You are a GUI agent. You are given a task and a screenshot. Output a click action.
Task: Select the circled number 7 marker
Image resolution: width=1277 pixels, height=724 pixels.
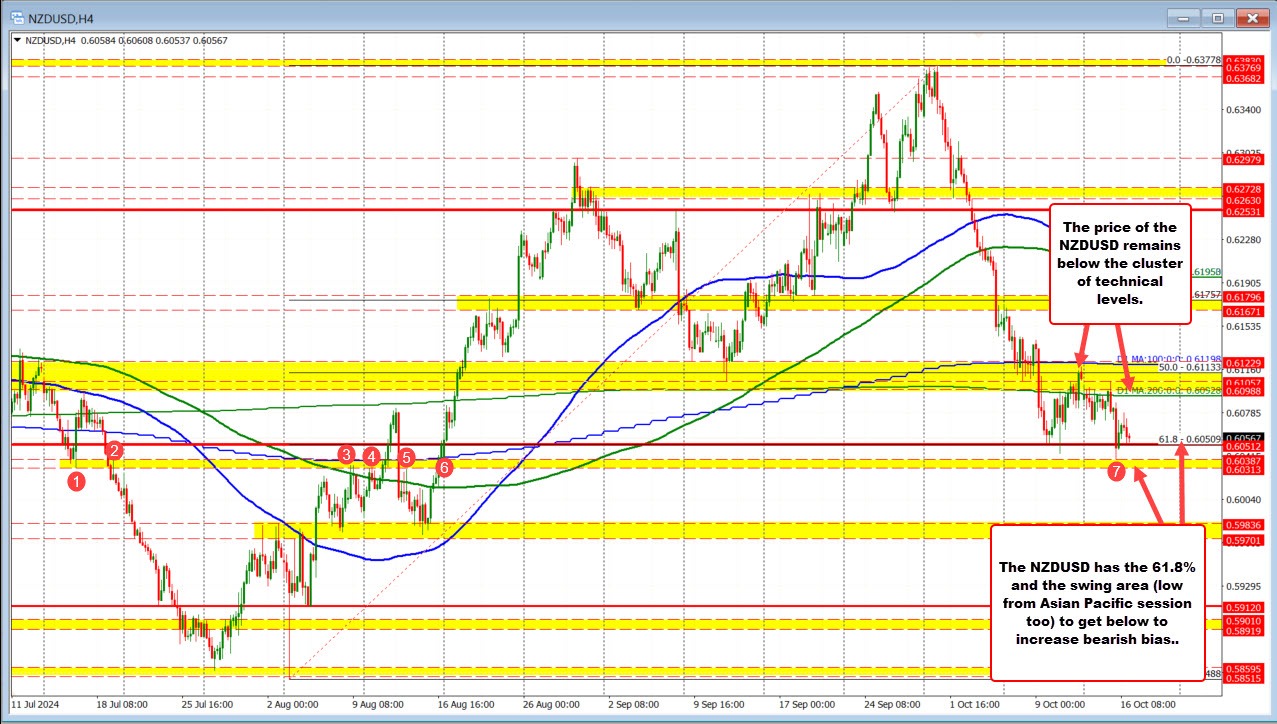pyautogui.click(x=1117, y=472)
